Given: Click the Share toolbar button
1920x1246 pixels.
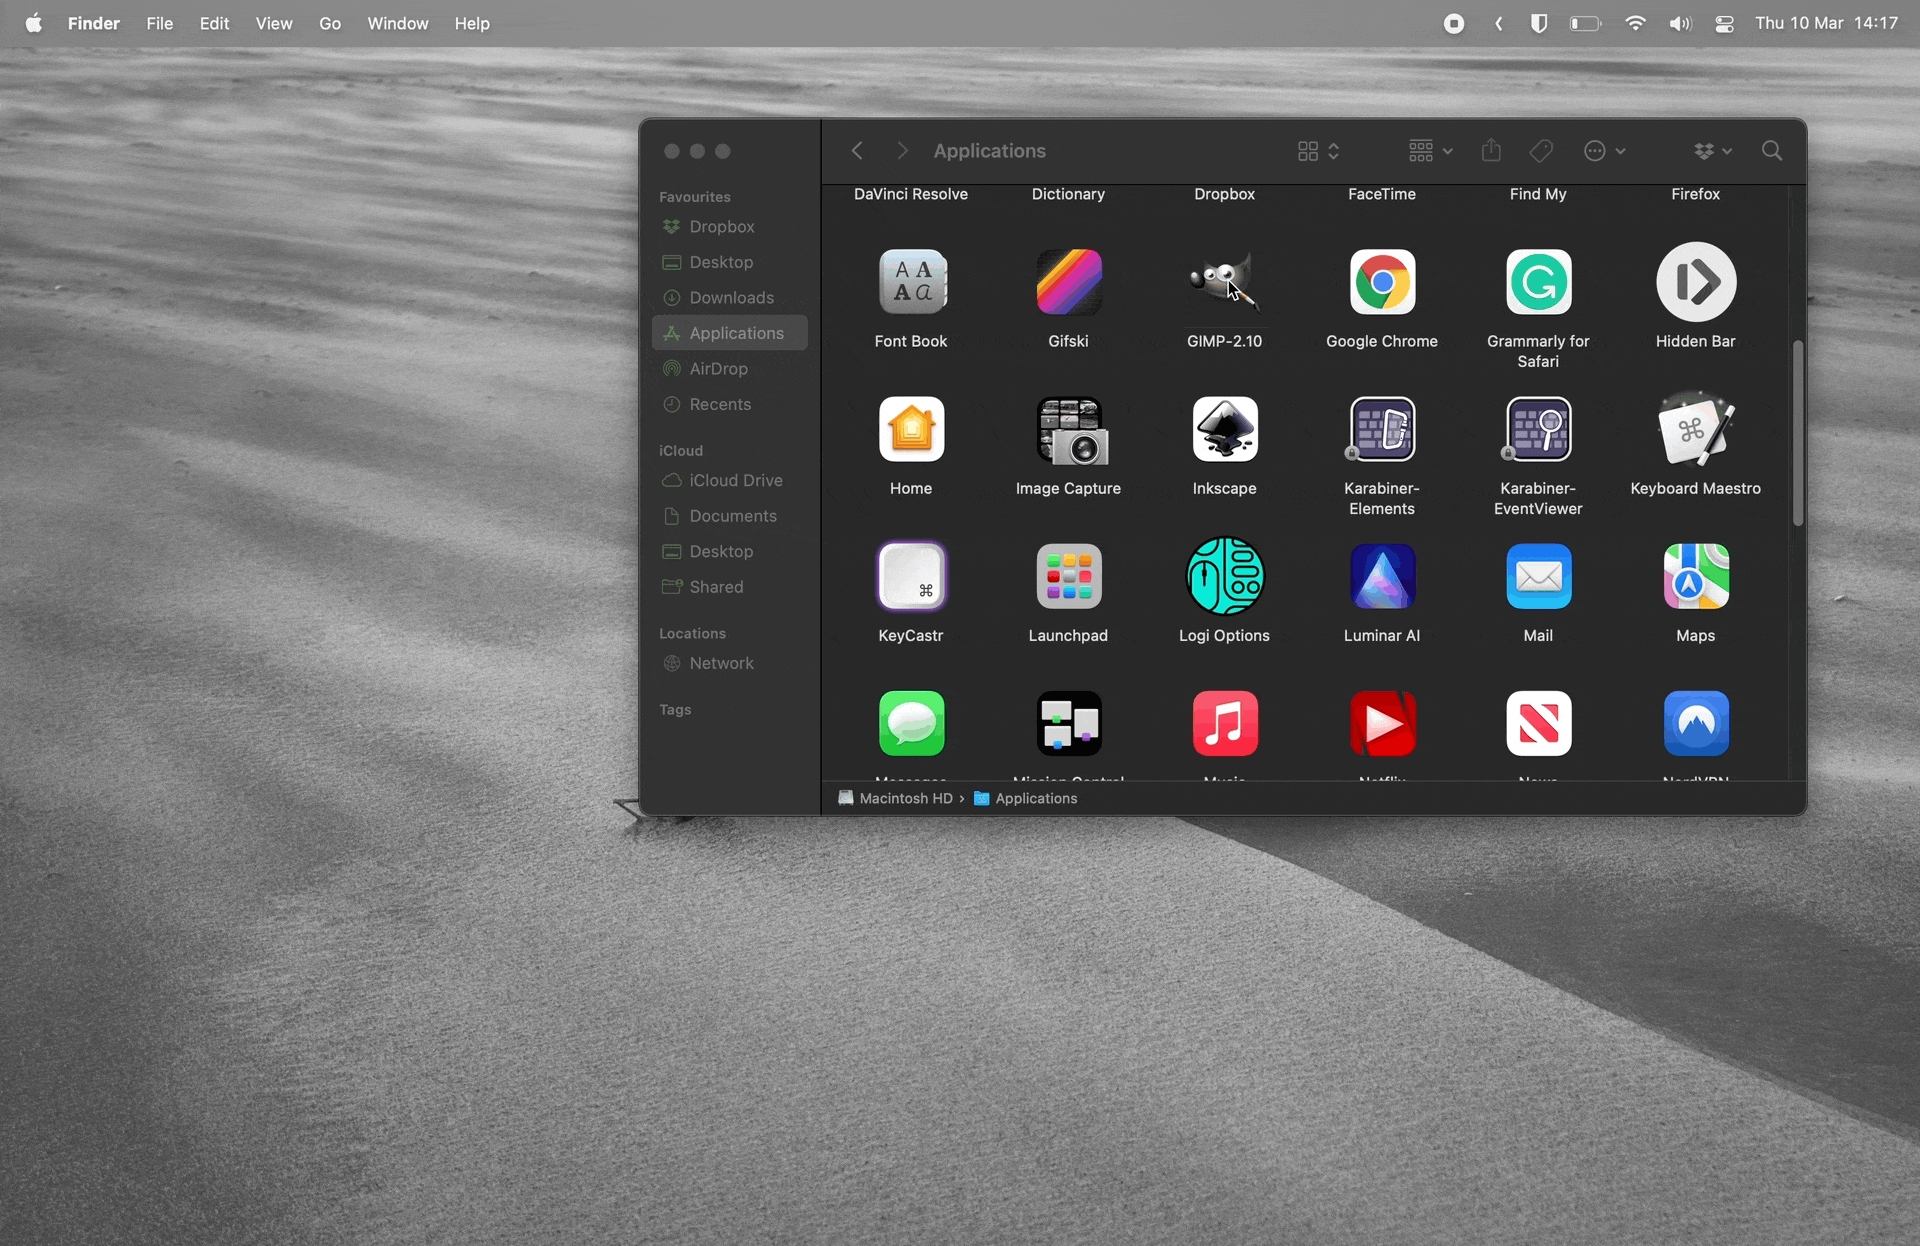Looking at the screenshot, I should pos(1491,151).
